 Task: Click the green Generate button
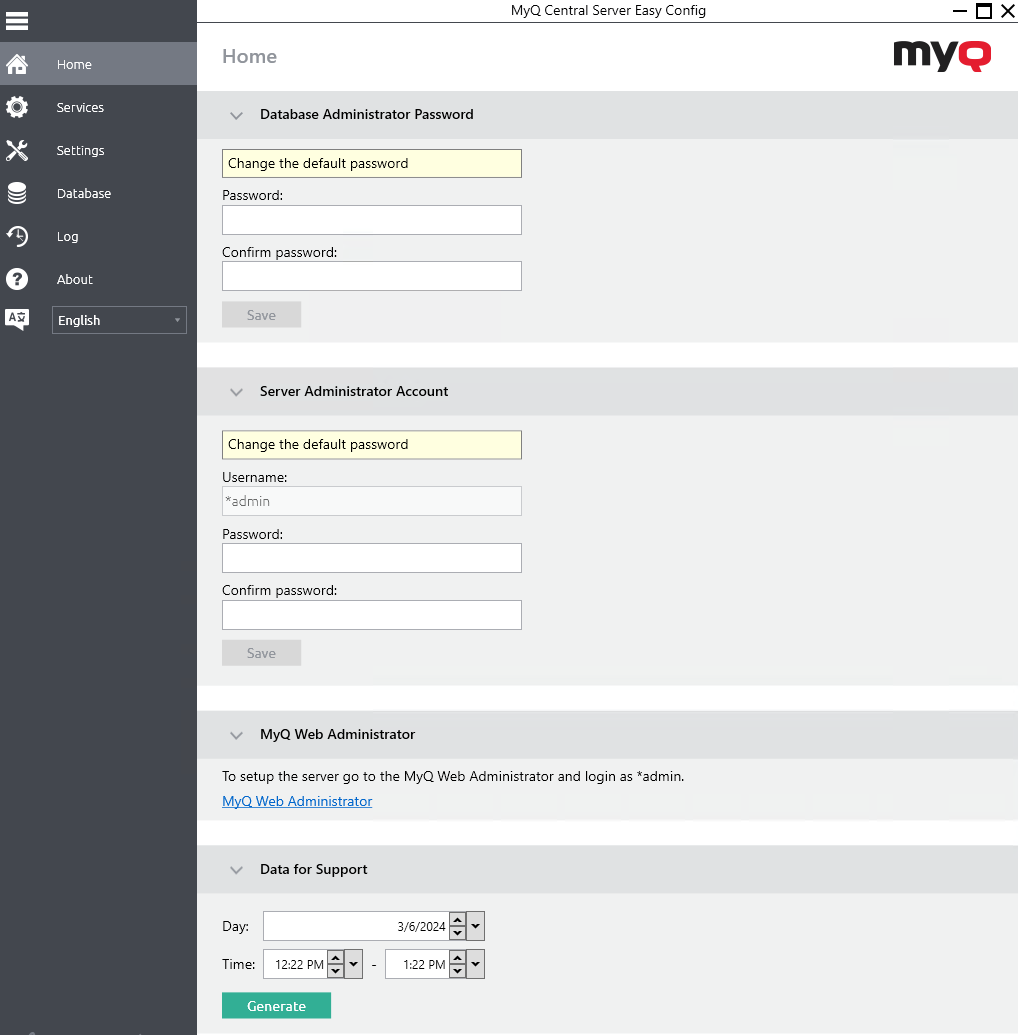coord(276,1006)
